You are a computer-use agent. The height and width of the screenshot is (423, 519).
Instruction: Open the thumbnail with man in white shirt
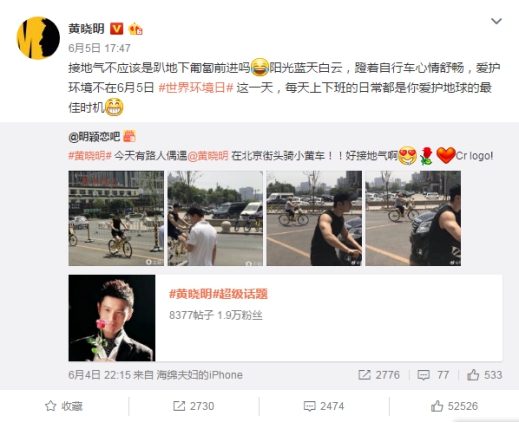point(215,218)
